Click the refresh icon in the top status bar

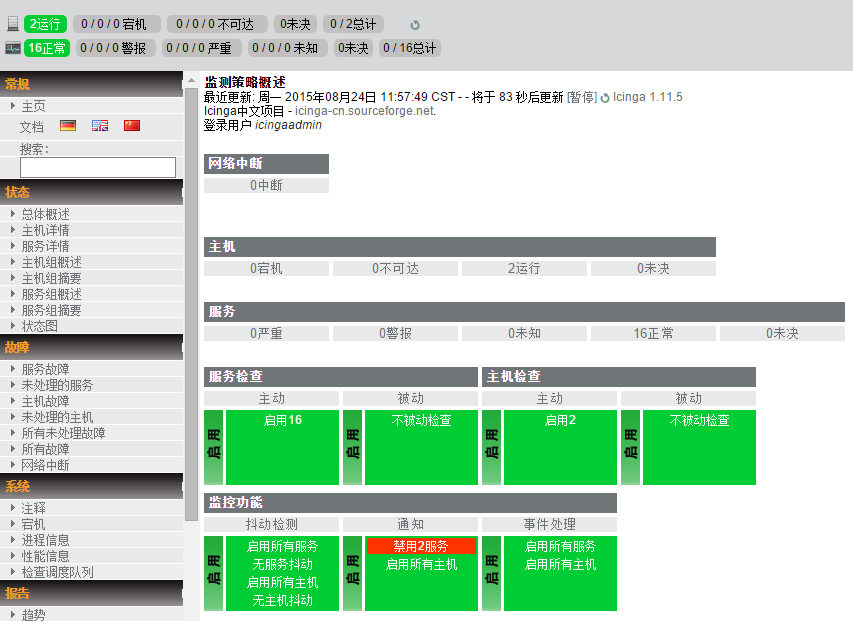pyautogui.click(x=415, y=25)
